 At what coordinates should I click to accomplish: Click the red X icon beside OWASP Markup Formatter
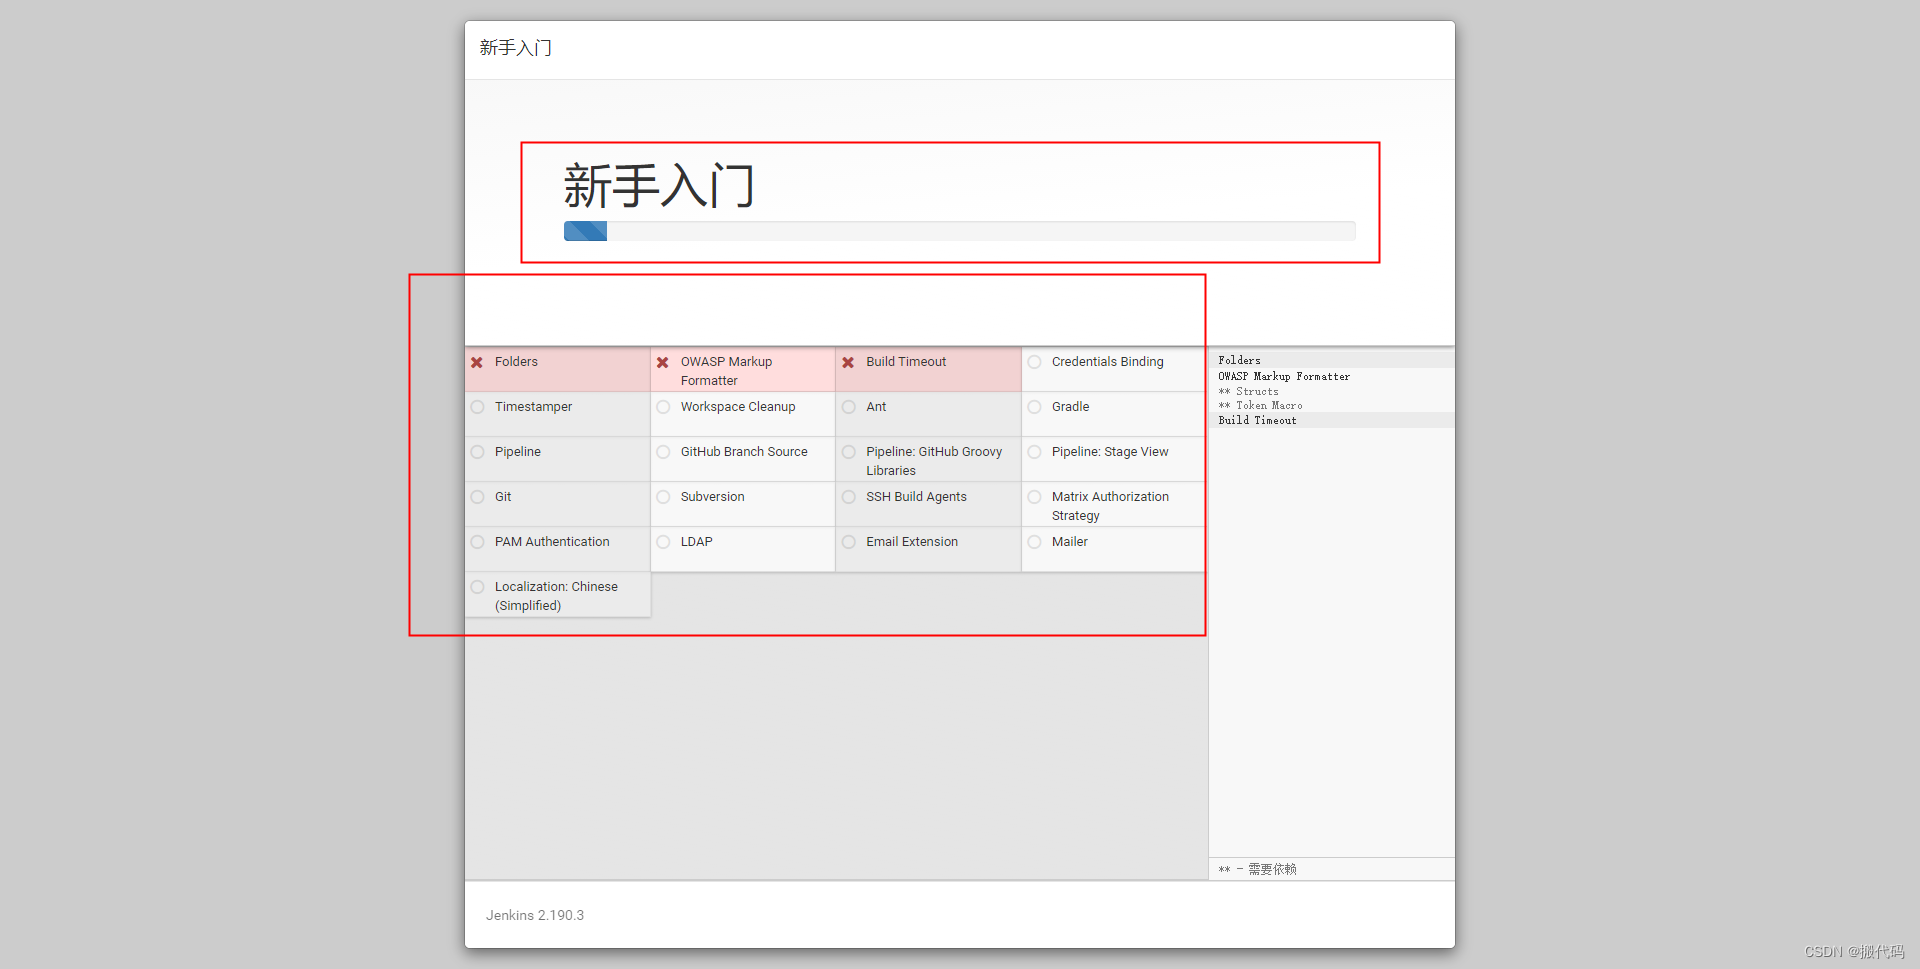[x=663, y=362]
